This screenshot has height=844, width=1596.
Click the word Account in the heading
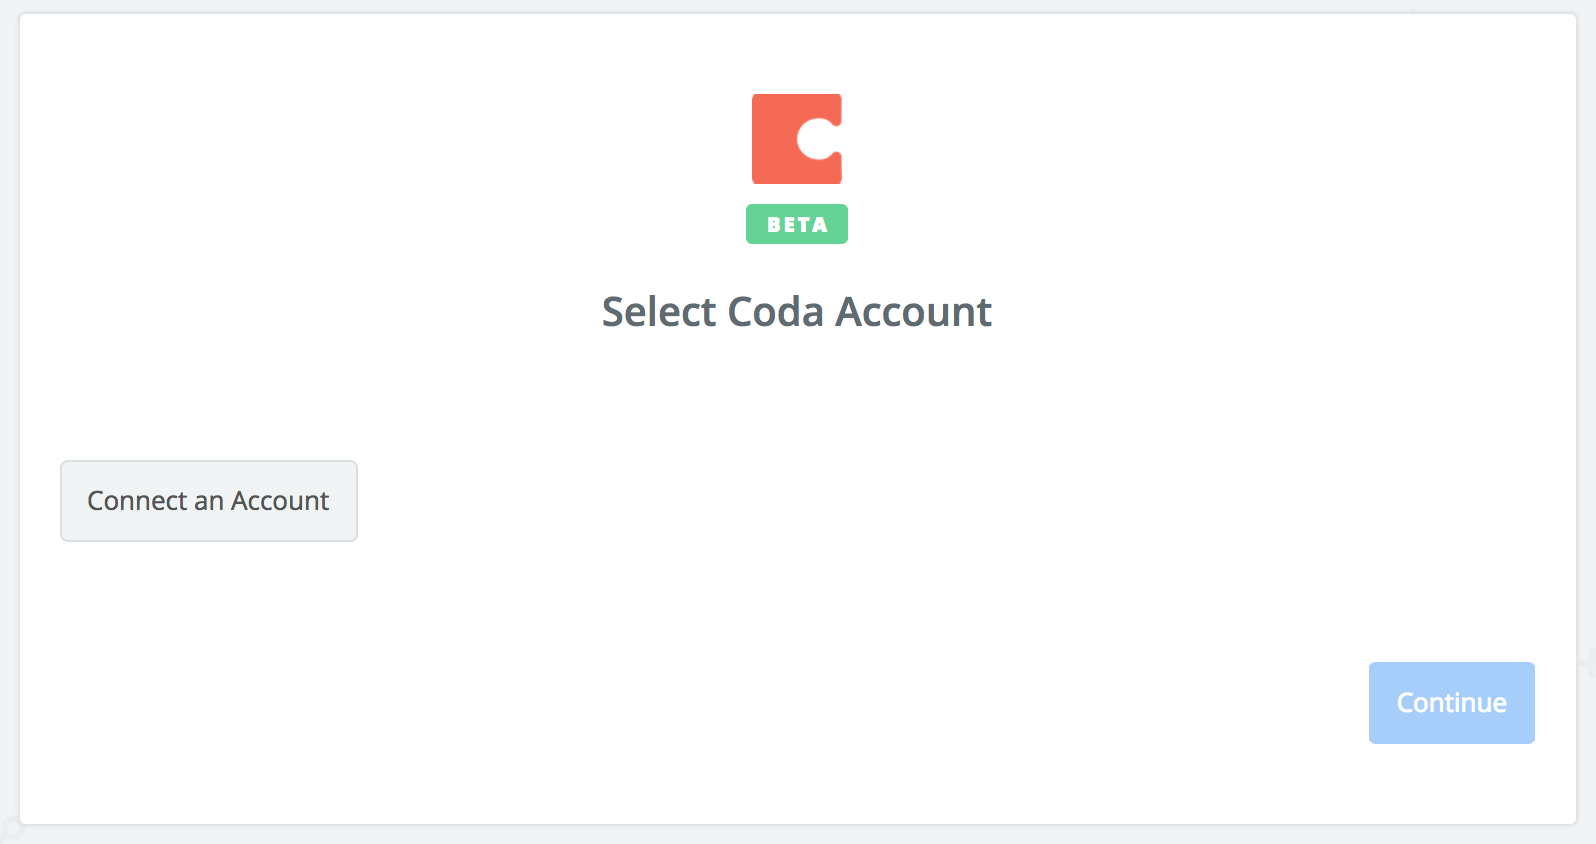914,312
